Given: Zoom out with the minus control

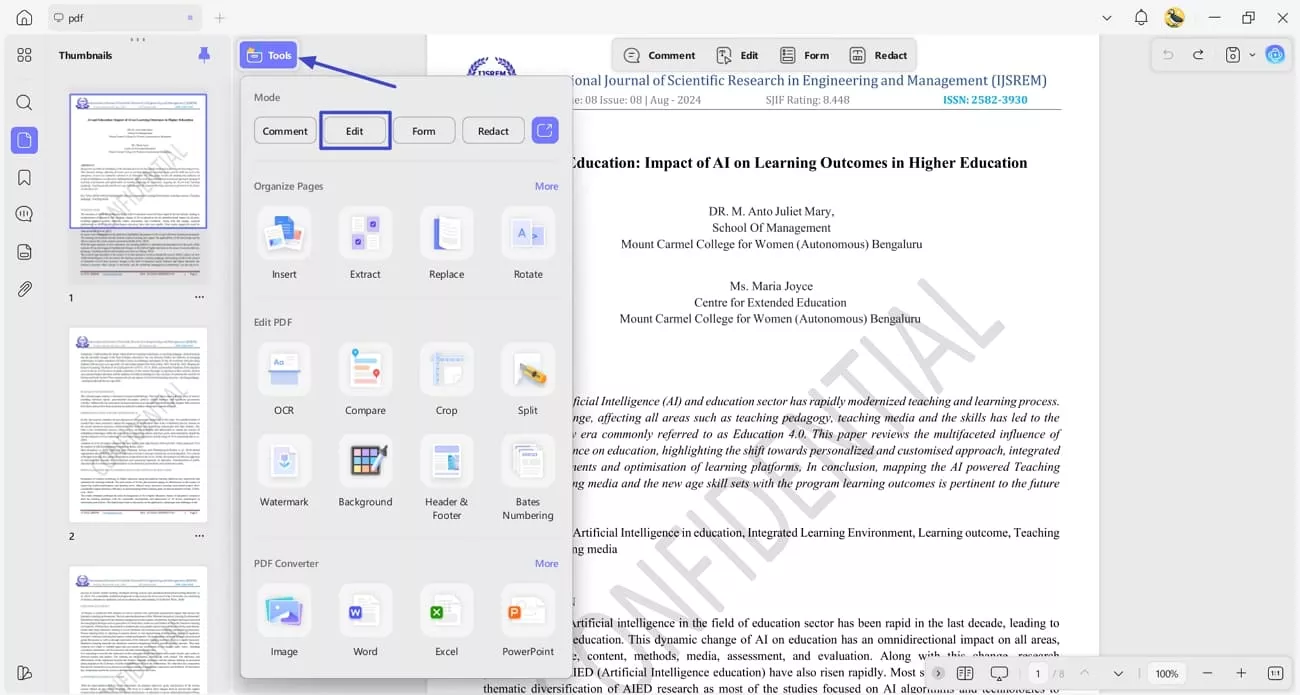Looking at the screenshot, I should (1207, 673).
